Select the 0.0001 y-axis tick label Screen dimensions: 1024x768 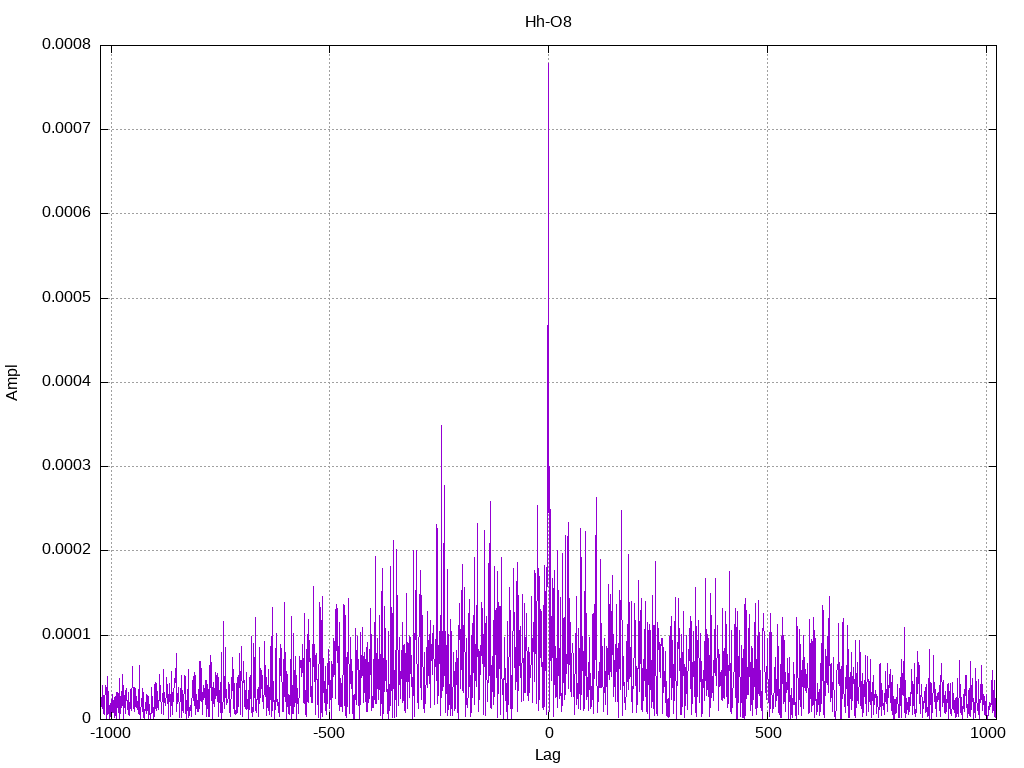point(66,635)
